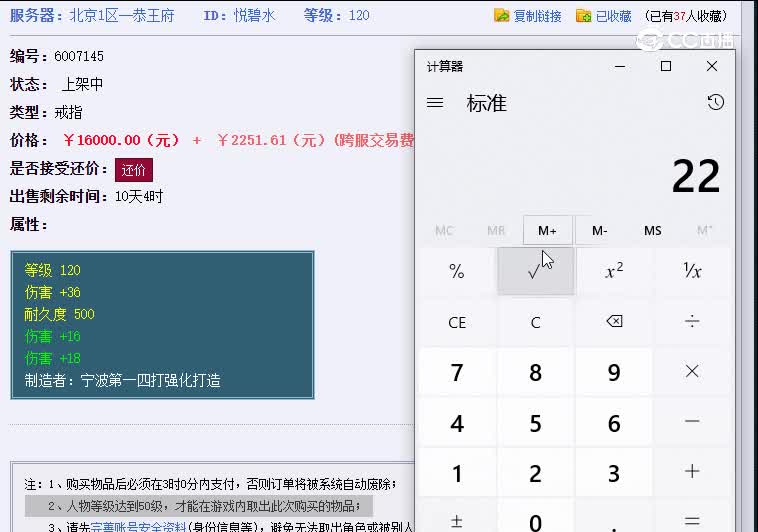The image size is (758, 532).
Task: Click server name 北京1区一恭王府
Action: [x=122, y=15]
